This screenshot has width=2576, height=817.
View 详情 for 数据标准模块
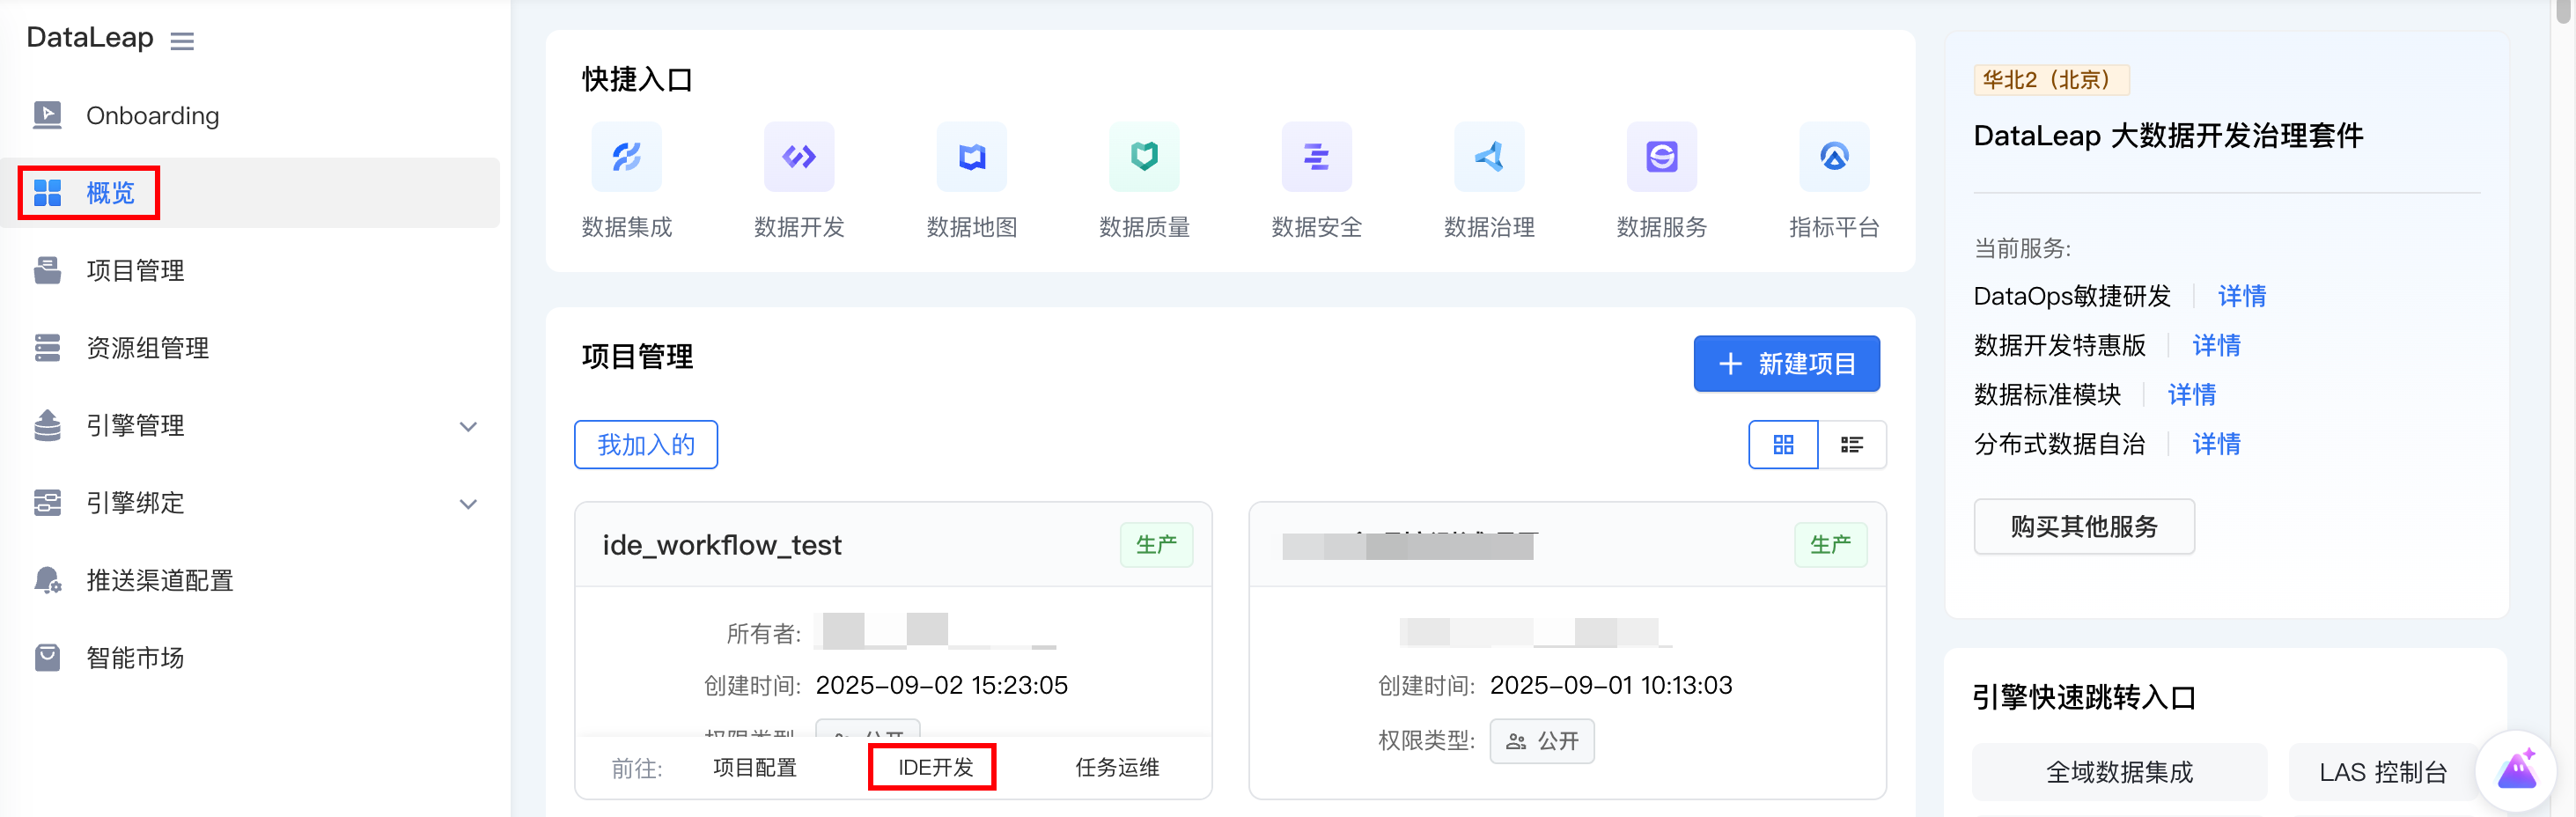[x=2192, y=395]
